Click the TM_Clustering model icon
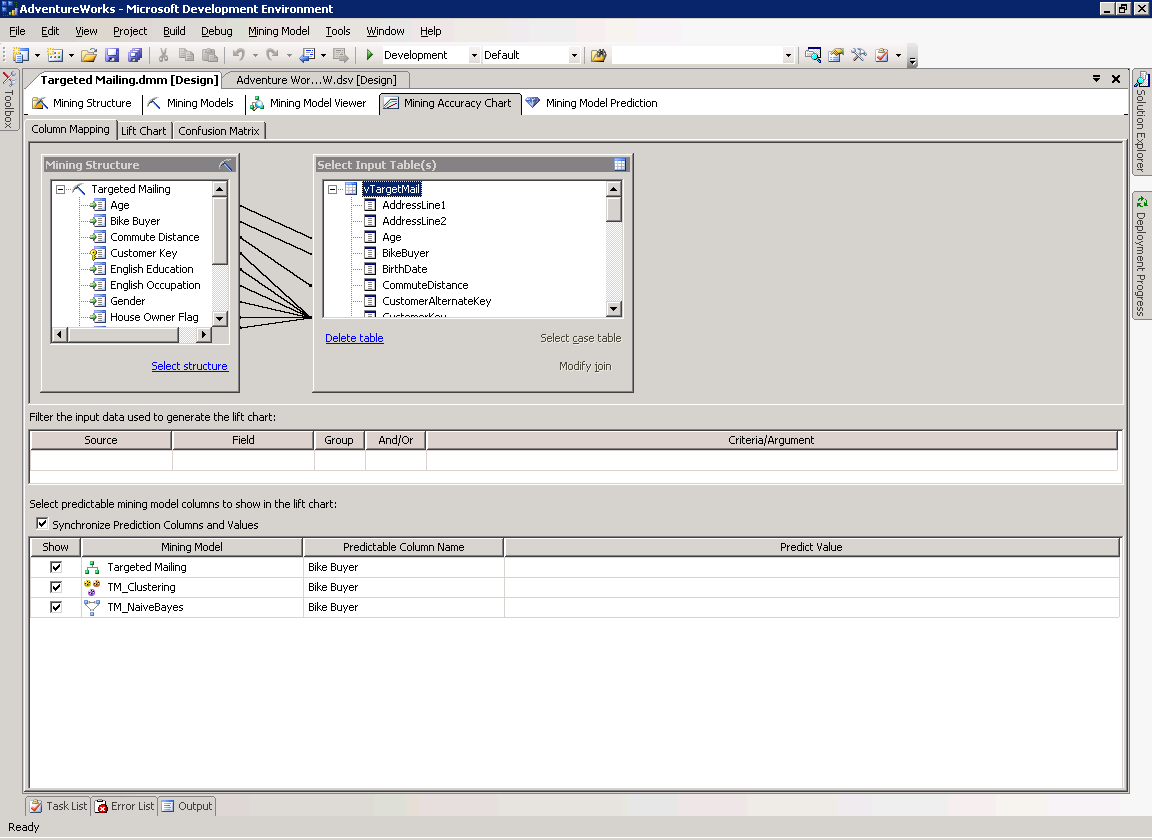The height and width of the screenshot is (840, 1152). tap(92, 587)
